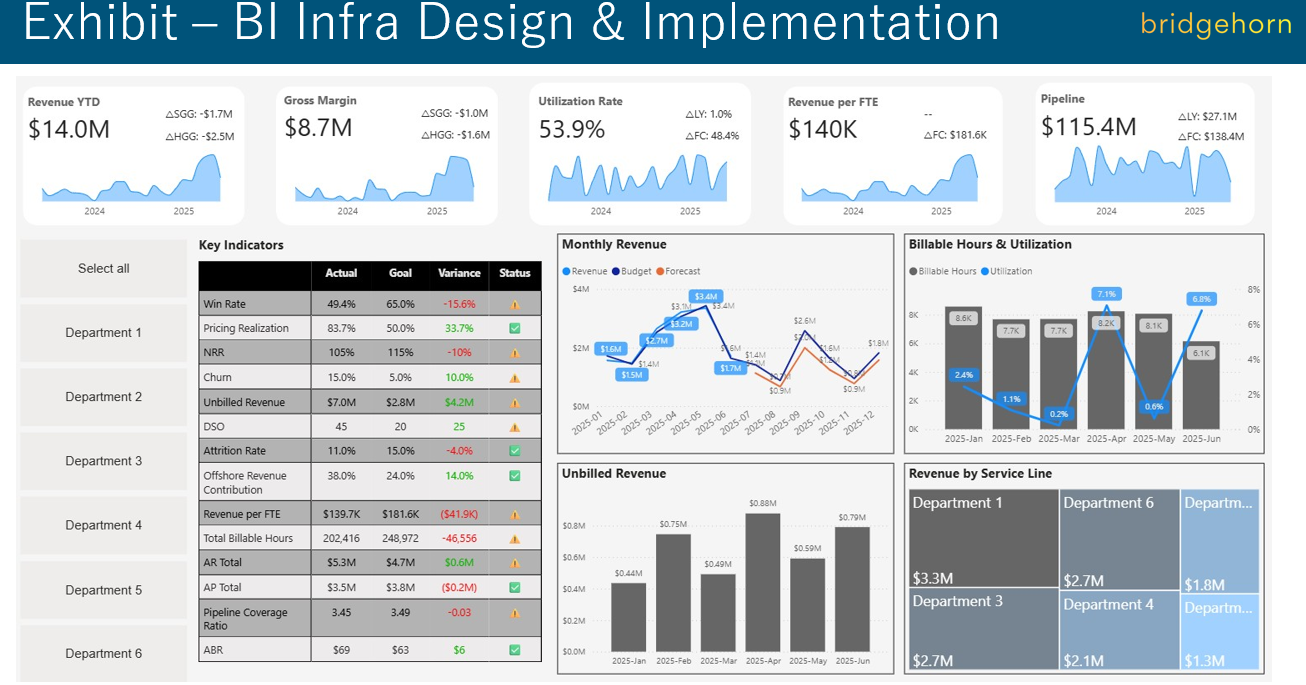Image resolution: width=1306 pixels, height=685 pixels.
Task: Click the $14.0M Revenue YTD value
Action: tap(69, 130)
